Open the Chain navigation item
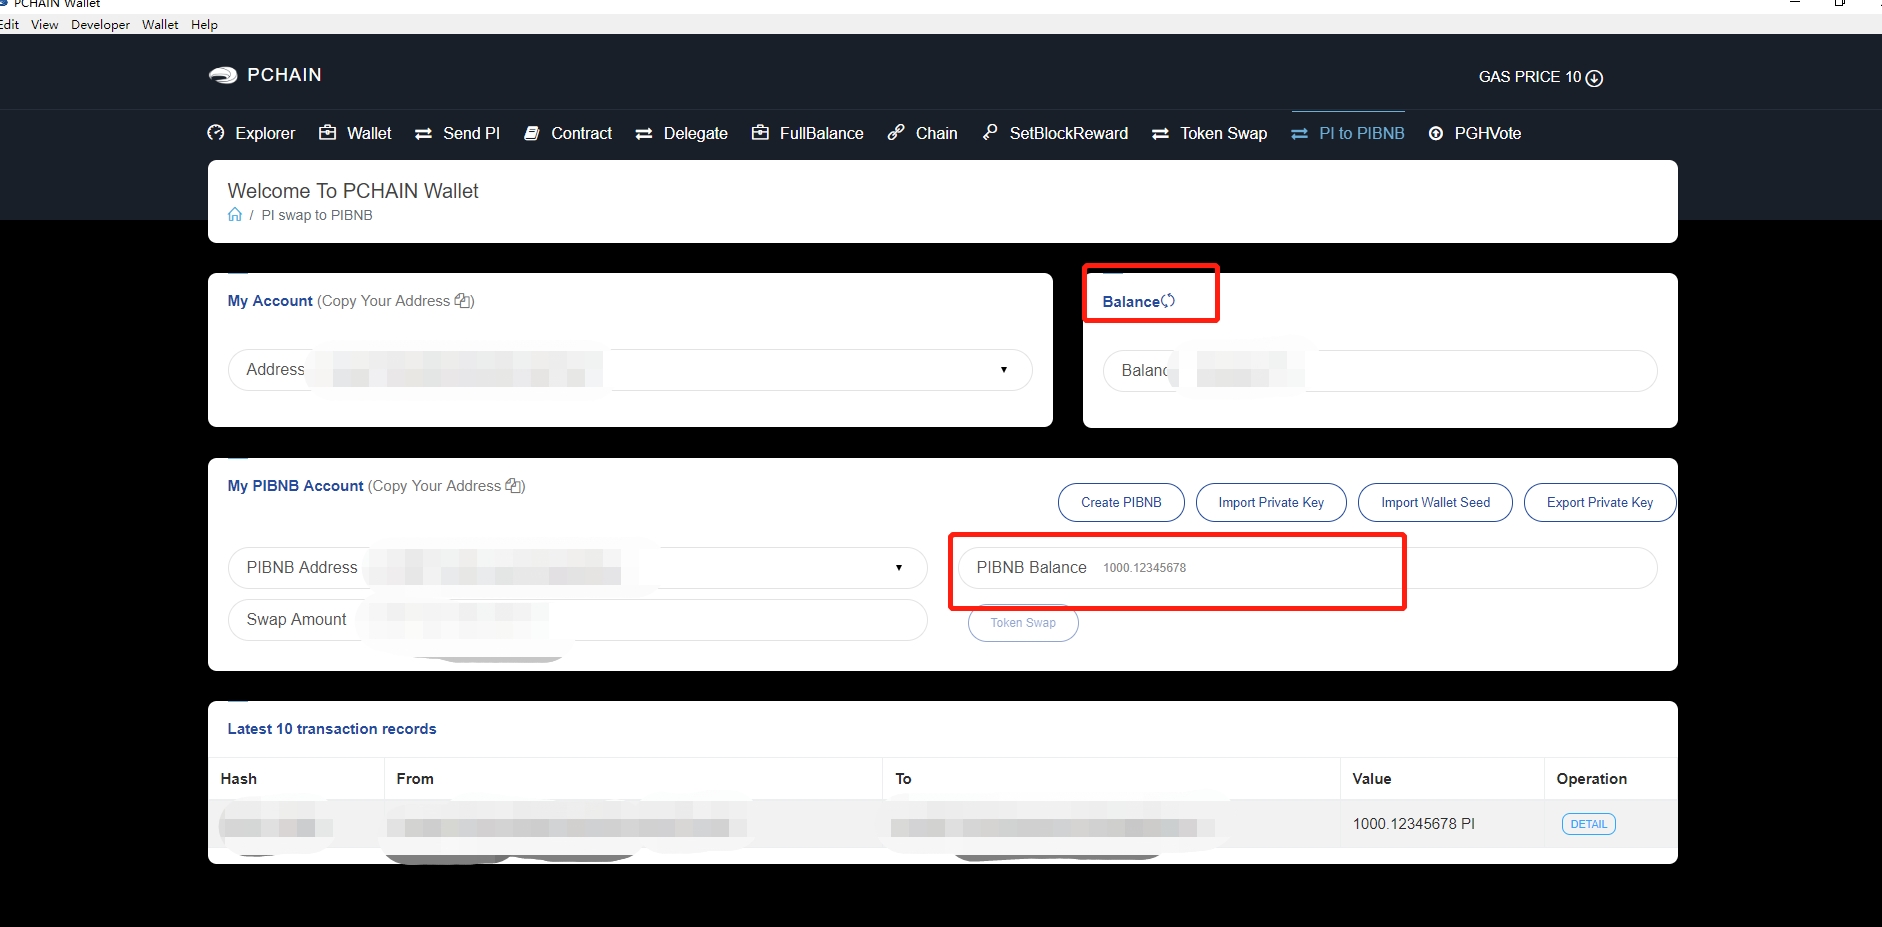 [x=923, y=133]
